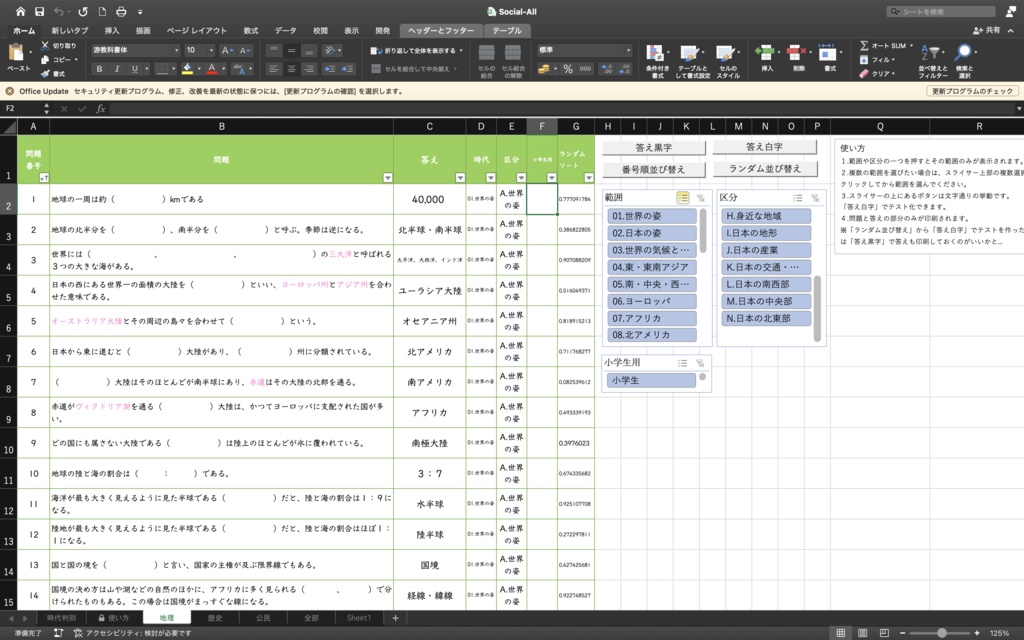Click the オートSUM icon
1024x640 pixels.
click(863, 45)
